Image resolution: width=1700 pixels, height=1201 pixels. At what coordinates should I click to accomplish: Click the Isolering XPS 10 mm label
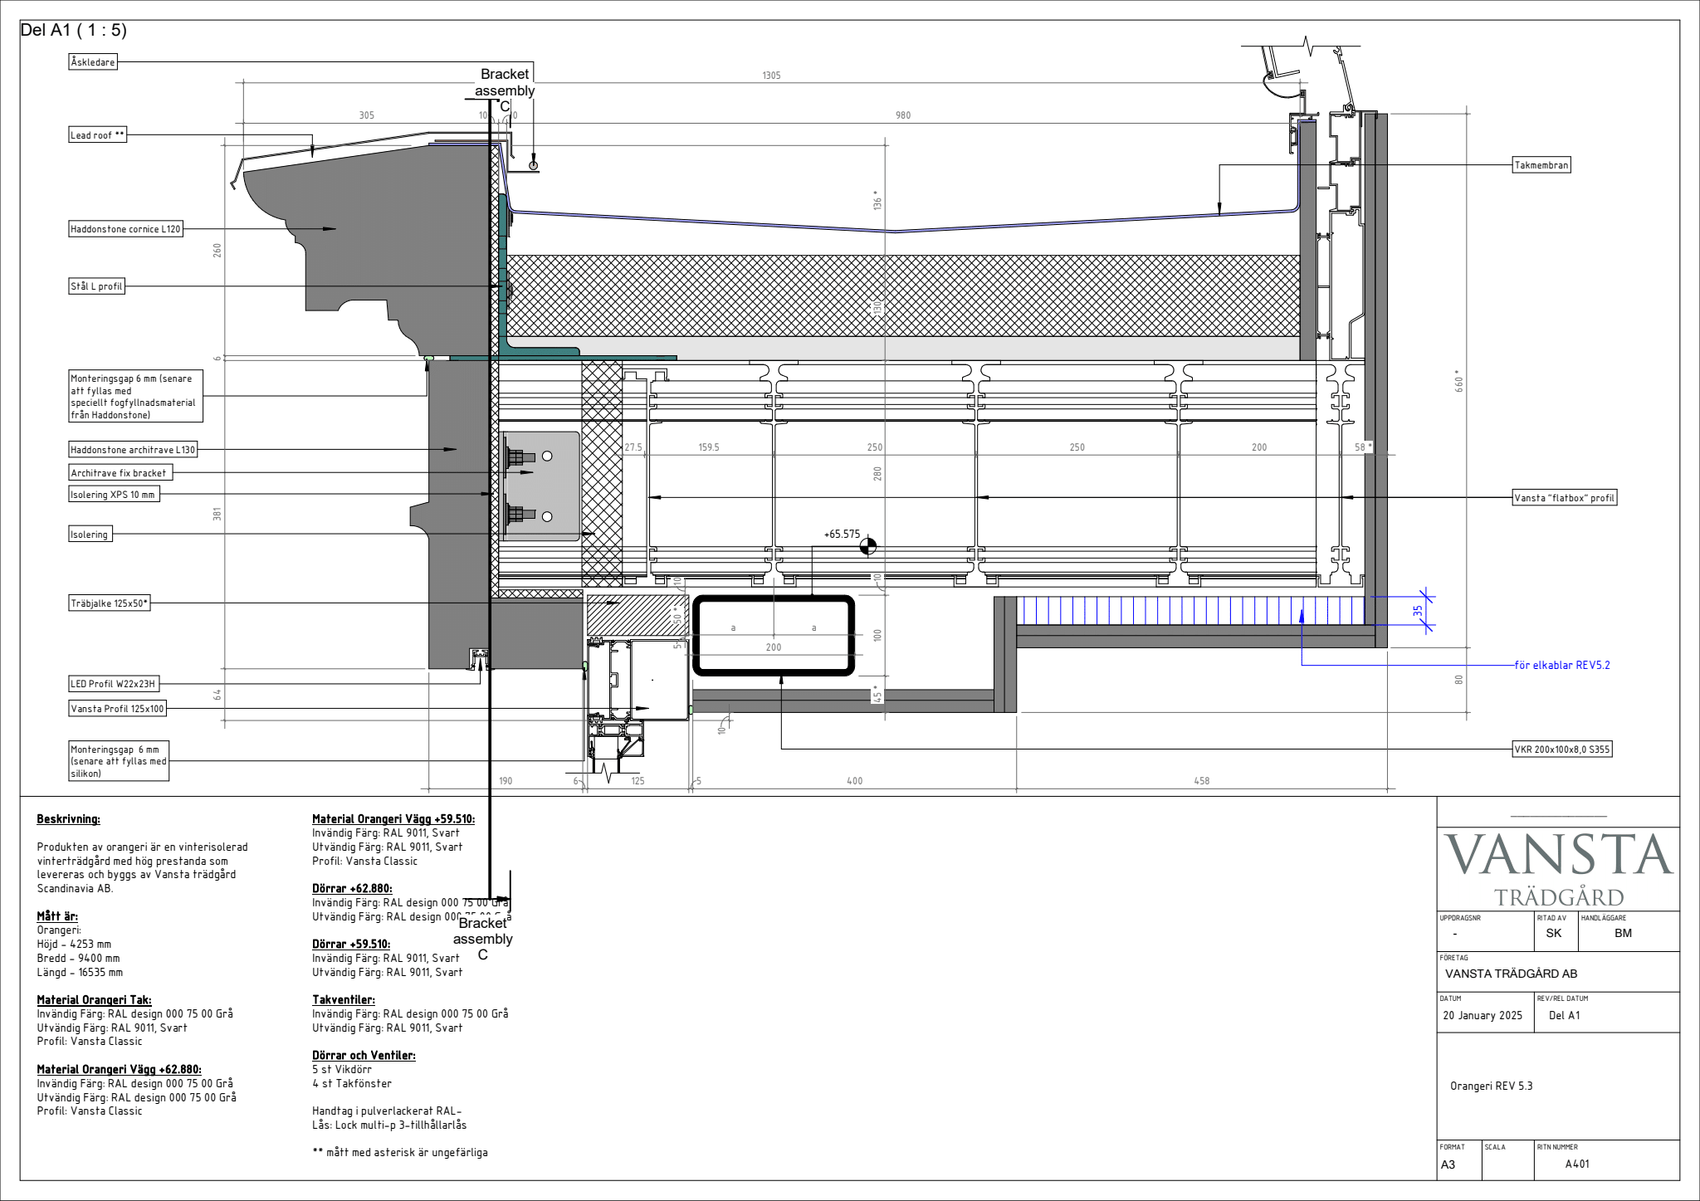113,494
